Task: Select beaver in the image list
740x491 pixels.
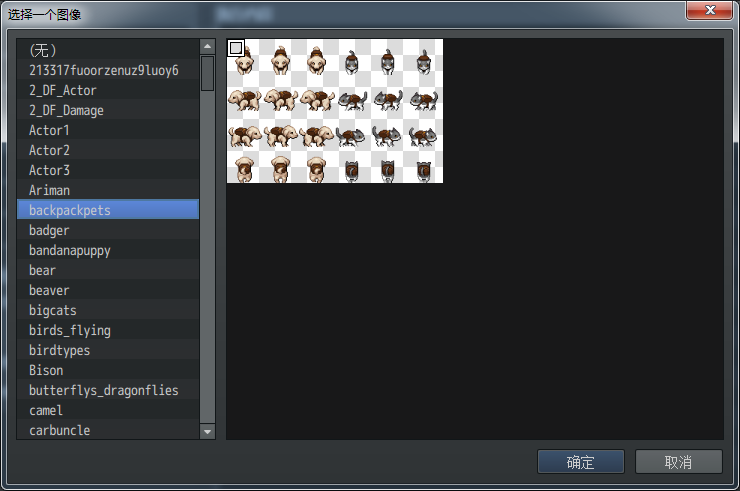Action: tap(108, 290)
